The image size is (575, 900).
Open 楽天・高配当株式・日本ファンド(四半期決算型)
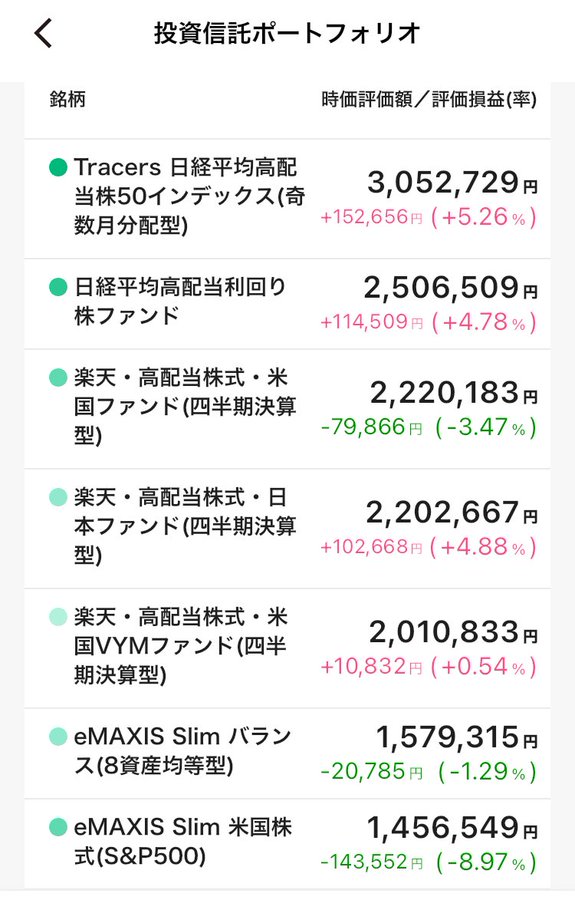(287, 528)
